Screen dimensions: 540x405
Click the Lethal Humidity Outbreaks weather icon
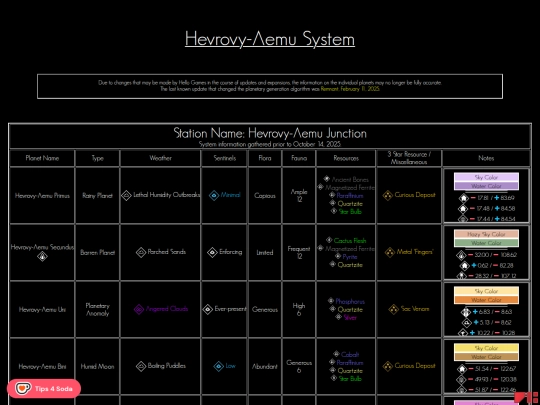click(x=126, y=195)
